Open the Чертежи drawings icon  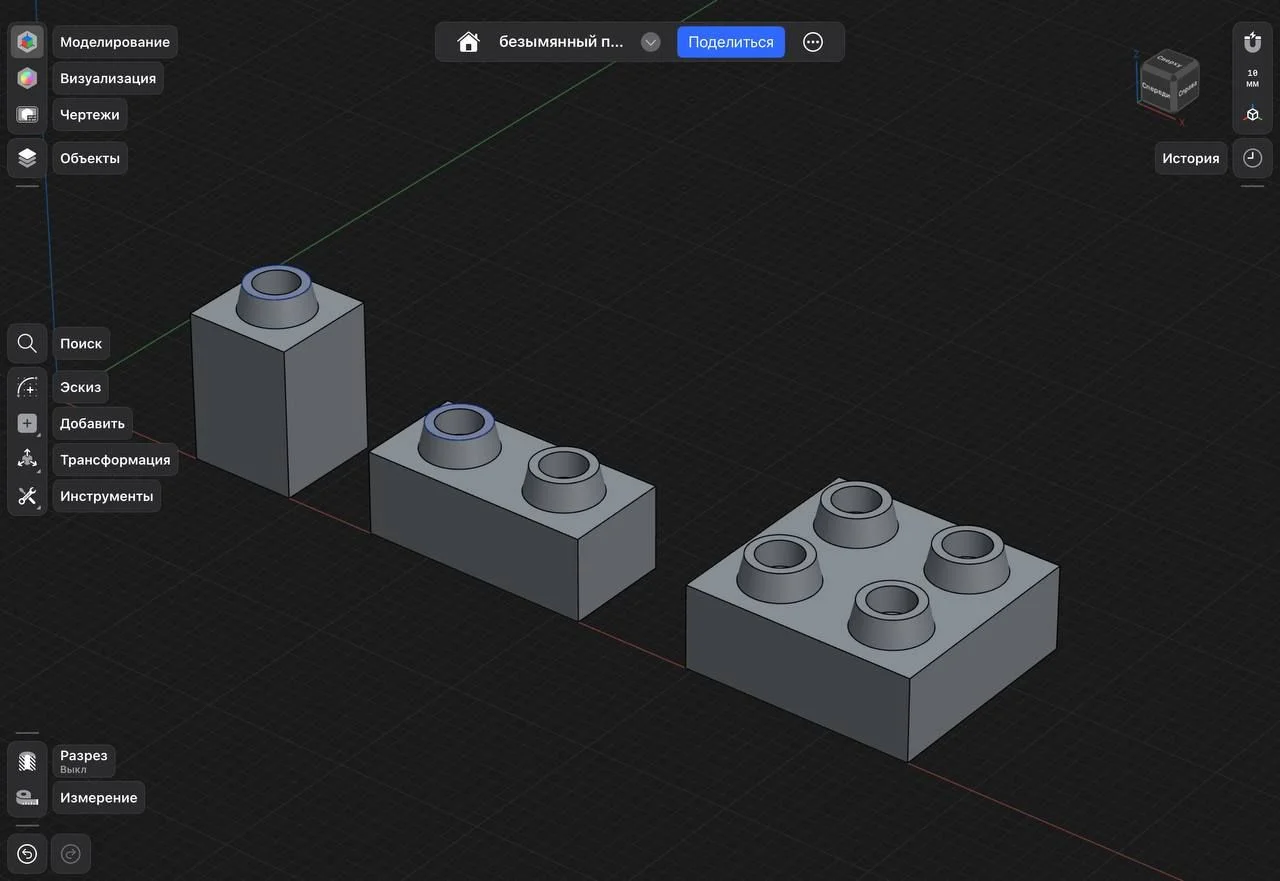click(x=27, y=114)
